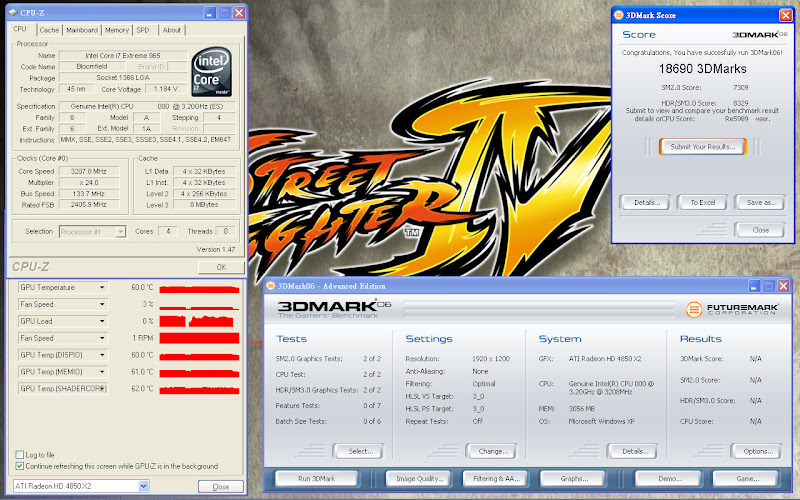Open Graphs button in 3DMark06

click(x=573, y=479)
